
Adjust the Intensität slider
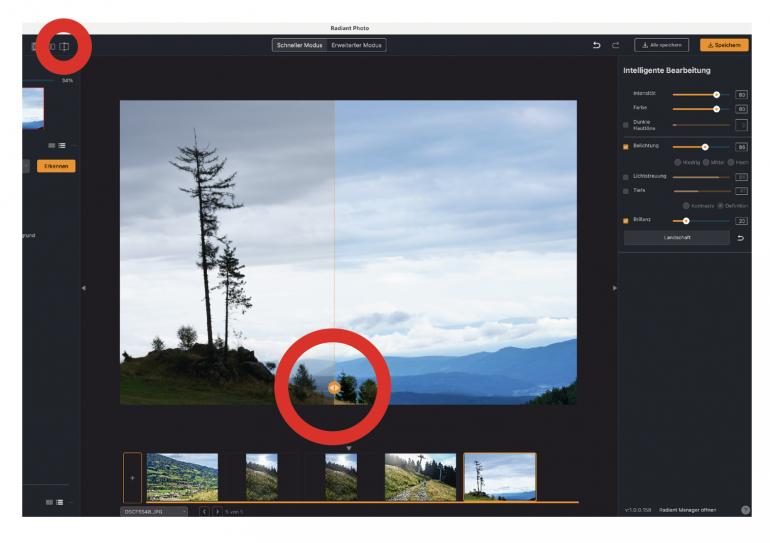coord(701,94)
